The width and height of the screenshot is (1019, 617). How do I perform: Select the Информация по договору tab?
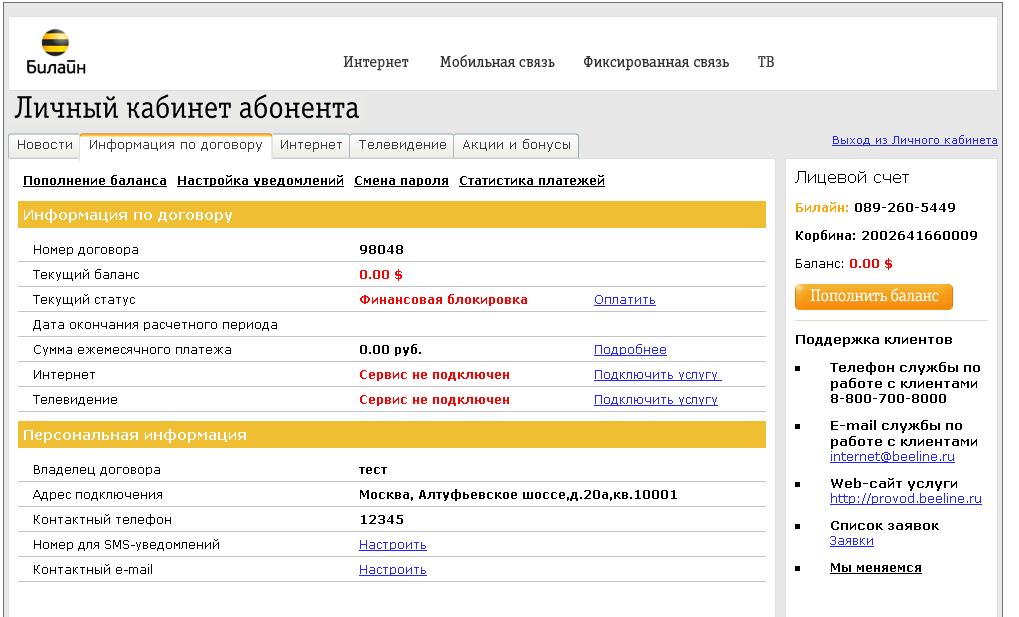[x=175, y=145]
